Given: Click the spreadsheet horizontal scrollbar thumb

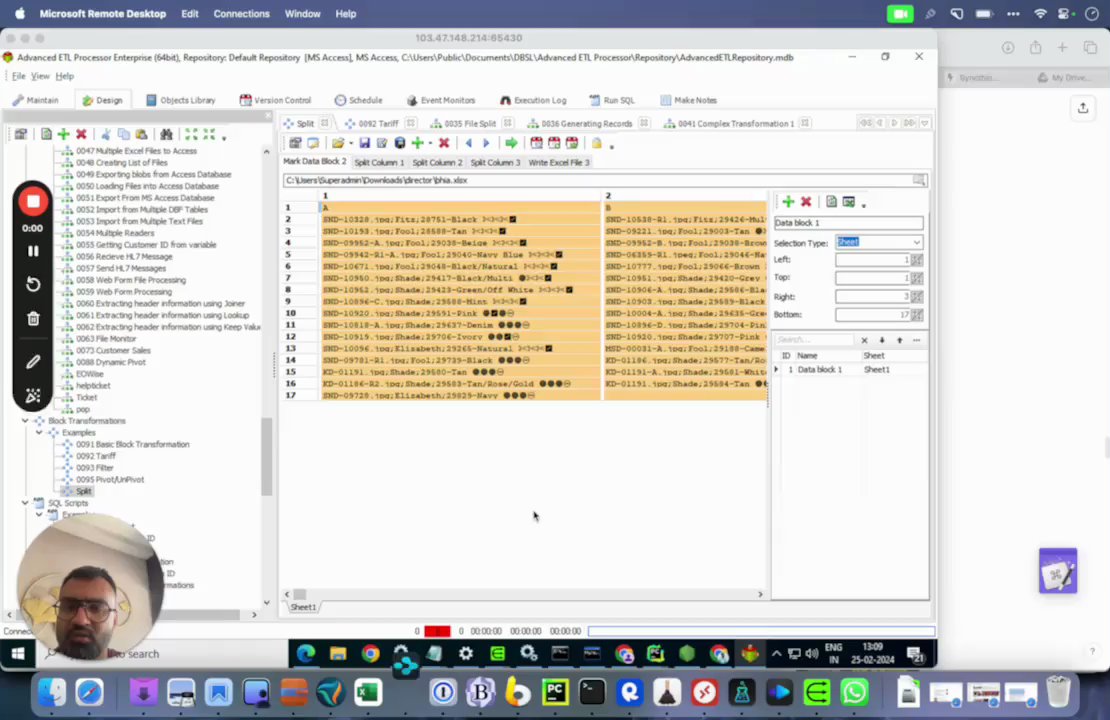Looking at the screenshot, I should click(x=300, y=594).
